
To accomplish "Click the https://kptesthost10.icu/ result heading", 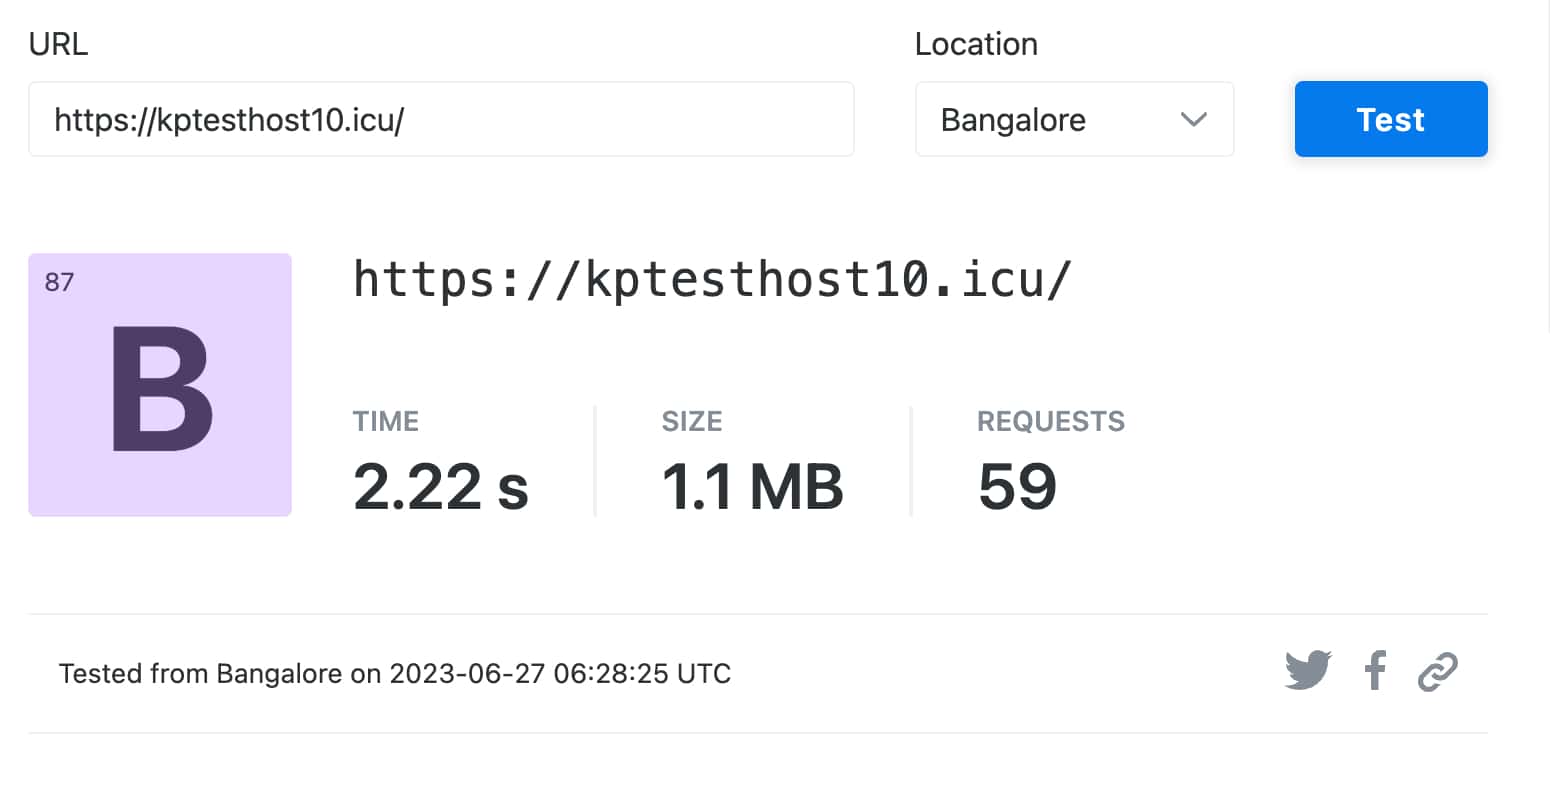I will [x=712, y=279].
